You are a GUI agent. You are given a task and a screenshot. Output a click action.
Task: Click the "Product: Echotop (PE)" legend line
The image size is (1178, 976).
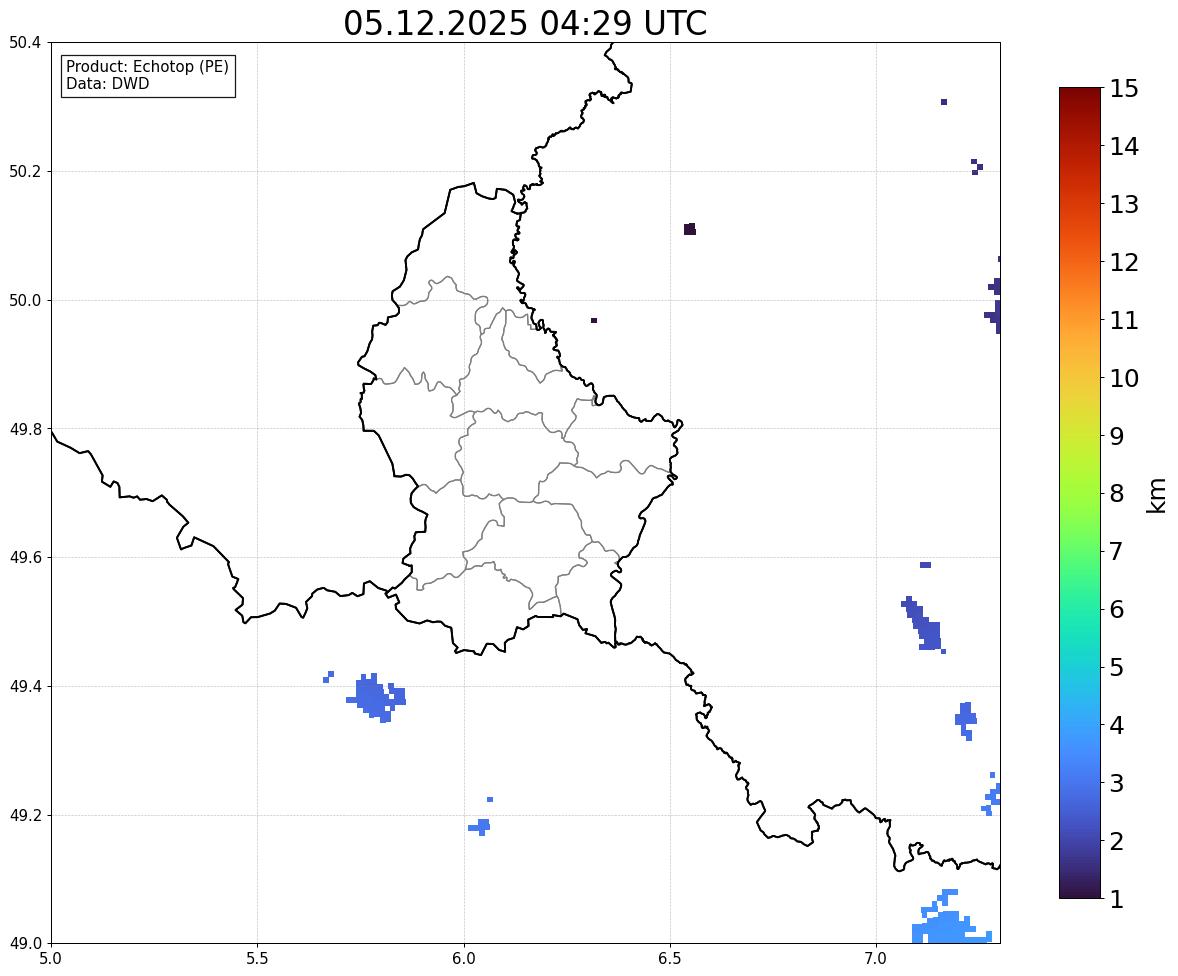coord(147,66)
